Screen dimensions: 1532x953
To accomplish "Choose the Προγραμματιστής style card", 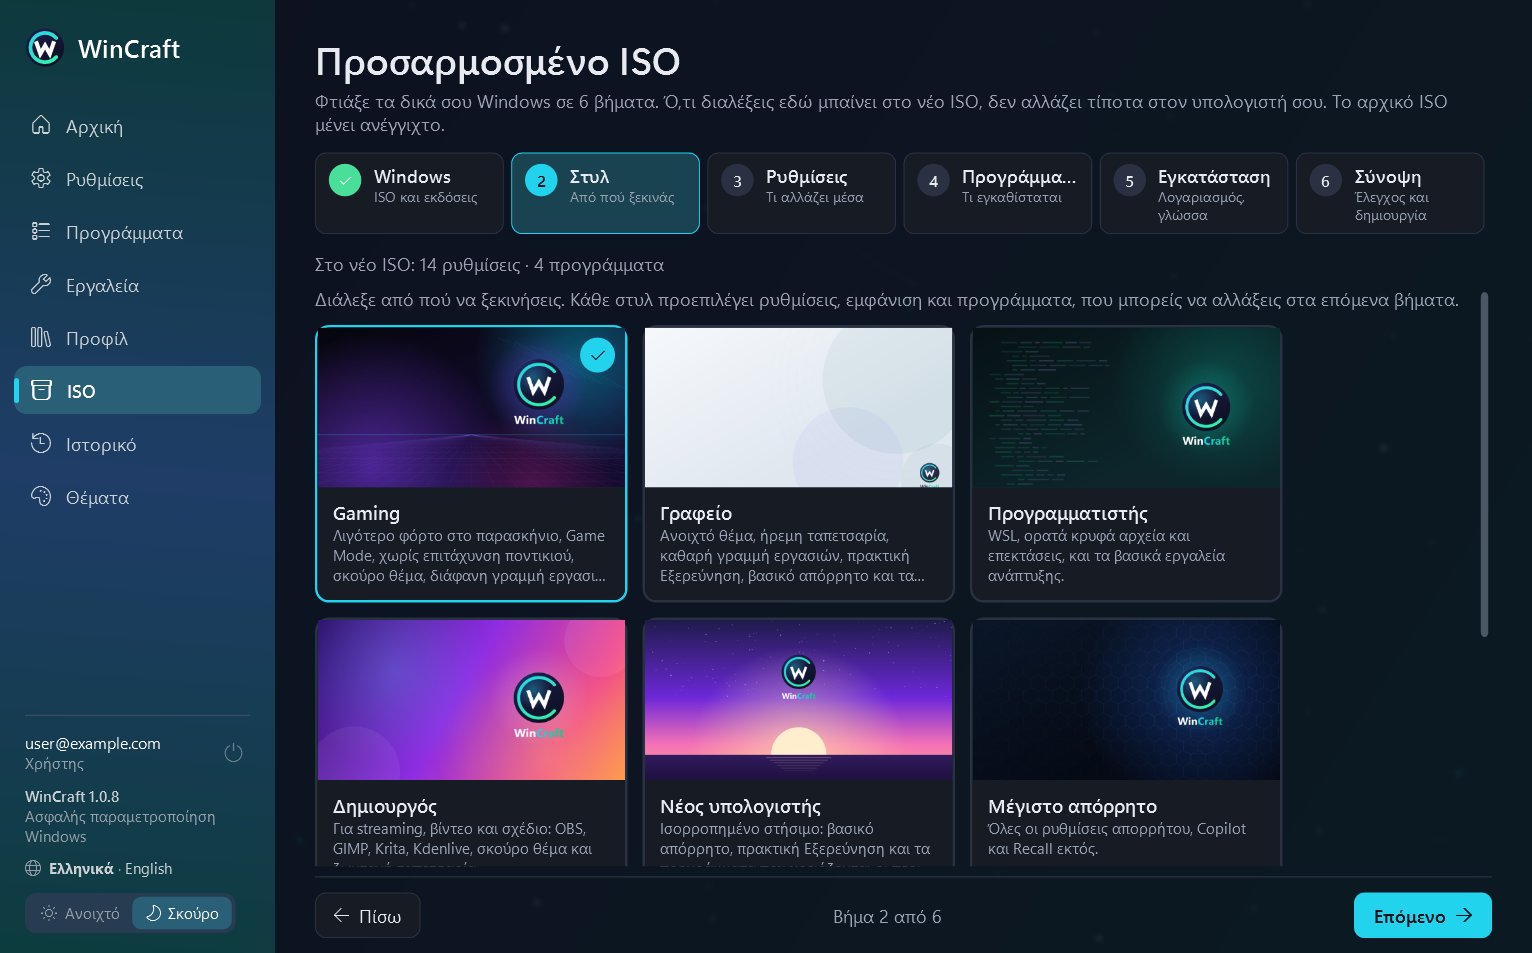I will tap(1126, 463).
